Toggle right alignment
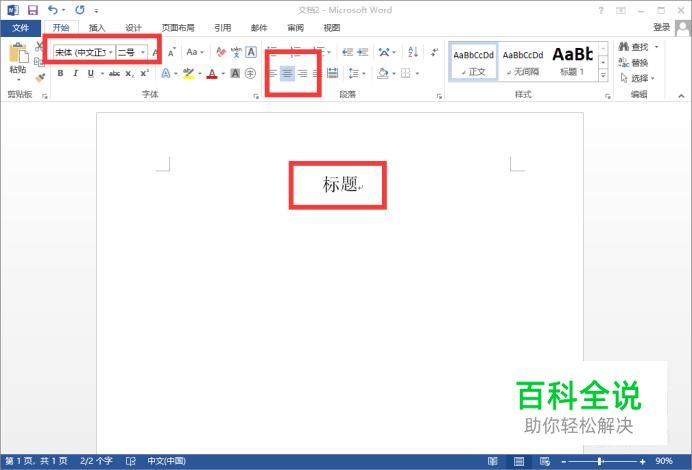 302,73
